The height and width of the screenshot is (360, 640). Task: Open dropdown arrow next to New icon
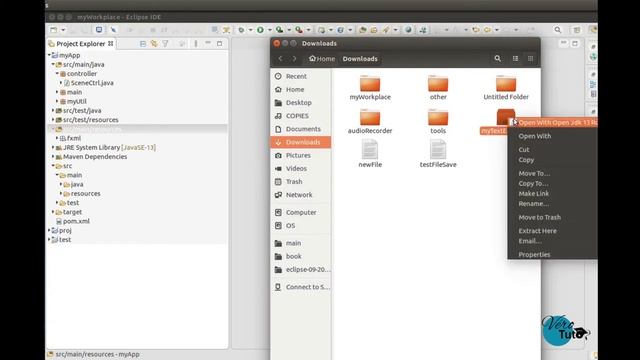pyautogui.click(x=63, y=30)
